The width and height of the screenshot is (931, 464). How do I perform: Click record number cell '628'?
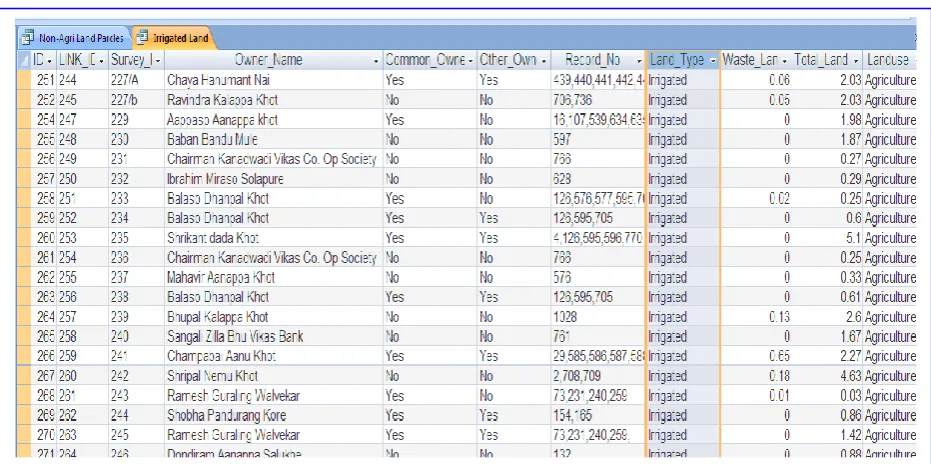click(597, 178)
